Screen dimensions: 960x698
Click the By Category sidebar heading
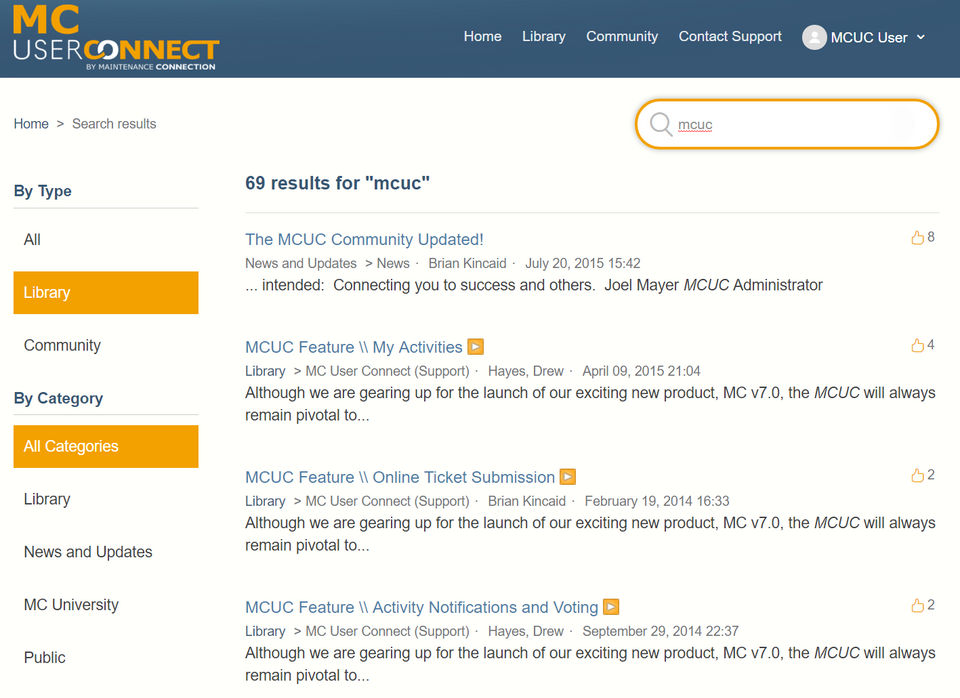pos(58,399)
